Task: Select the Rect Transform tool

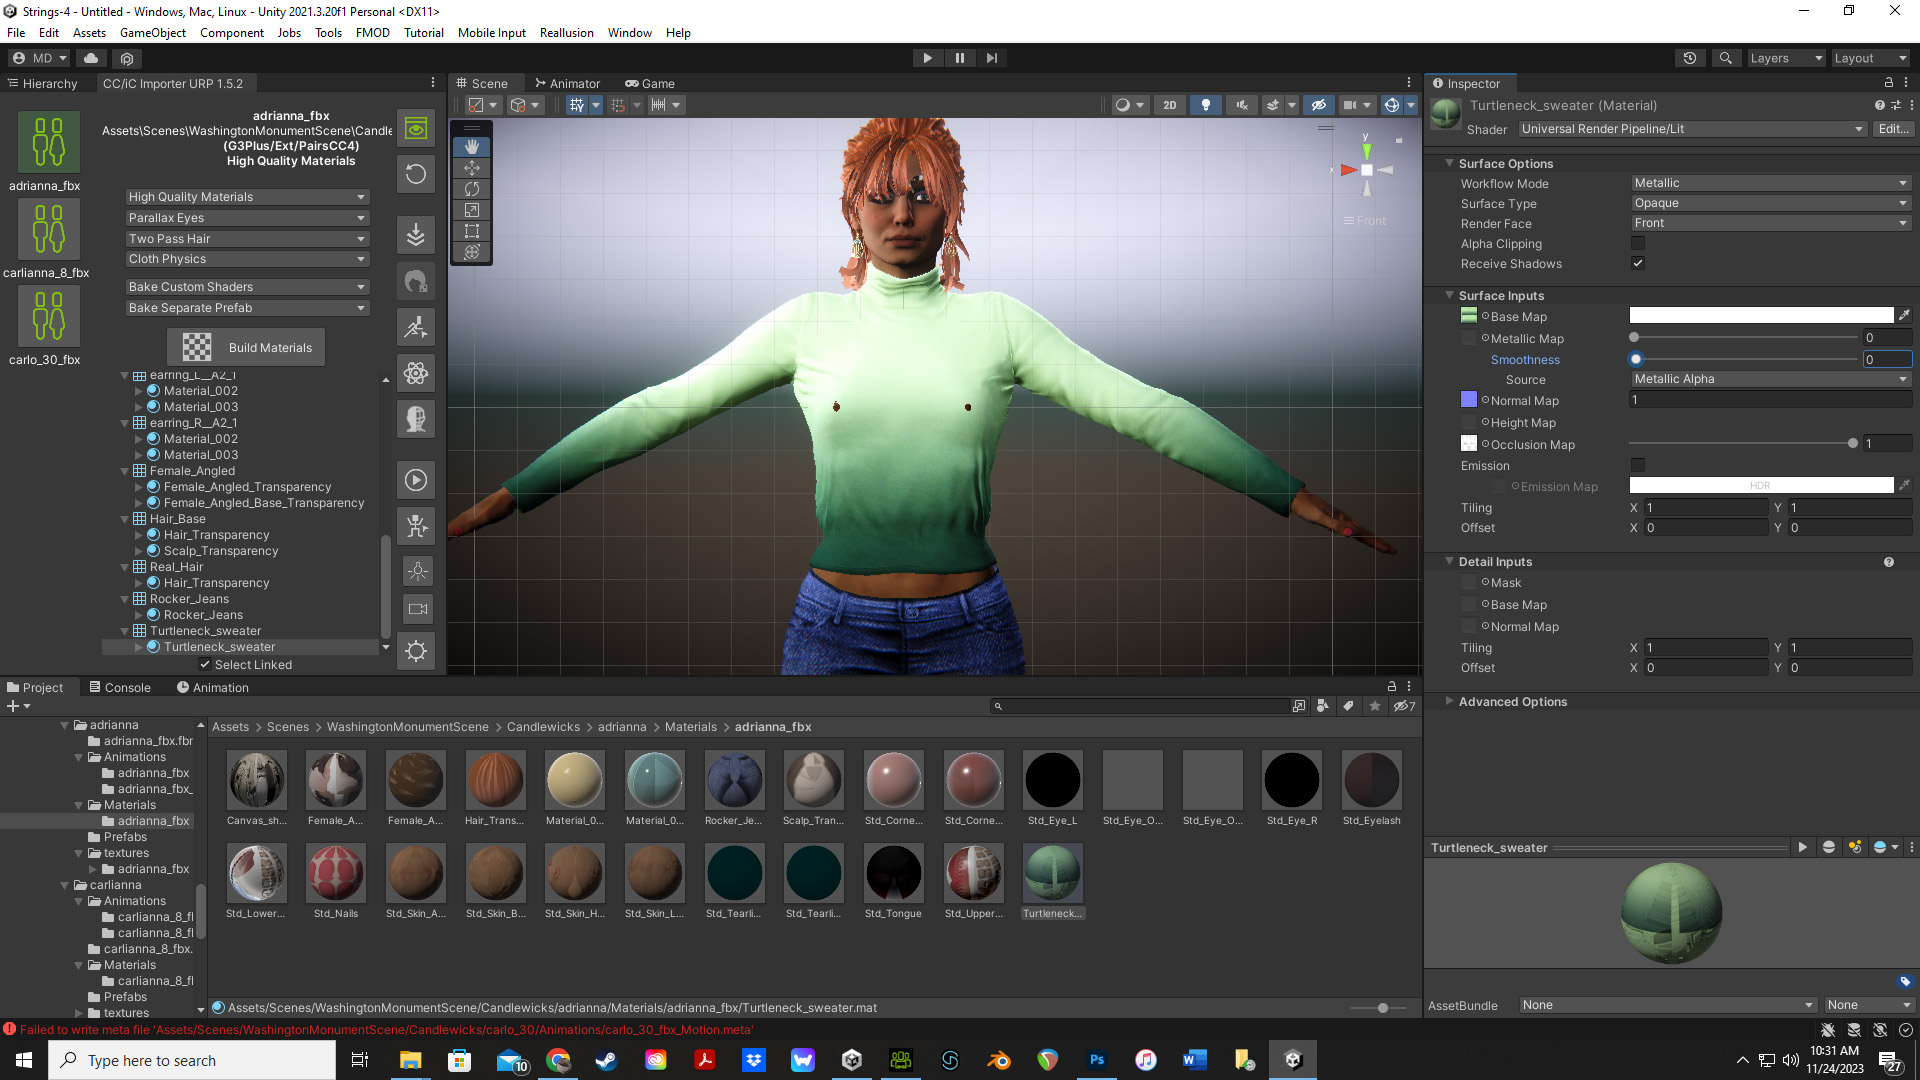Action: coord(472,231)
